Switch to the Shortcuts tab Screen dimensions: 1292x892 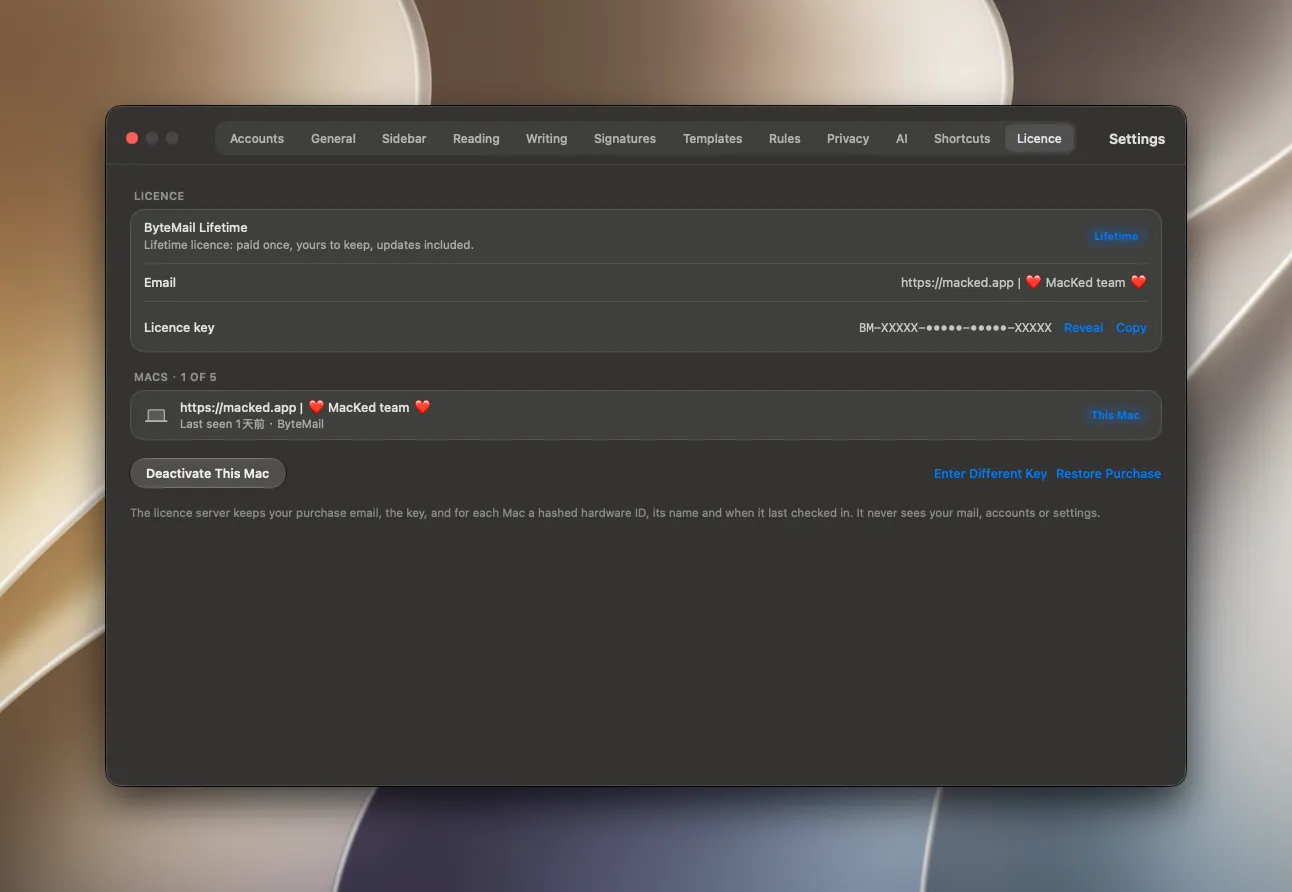(x=962, y=139)
